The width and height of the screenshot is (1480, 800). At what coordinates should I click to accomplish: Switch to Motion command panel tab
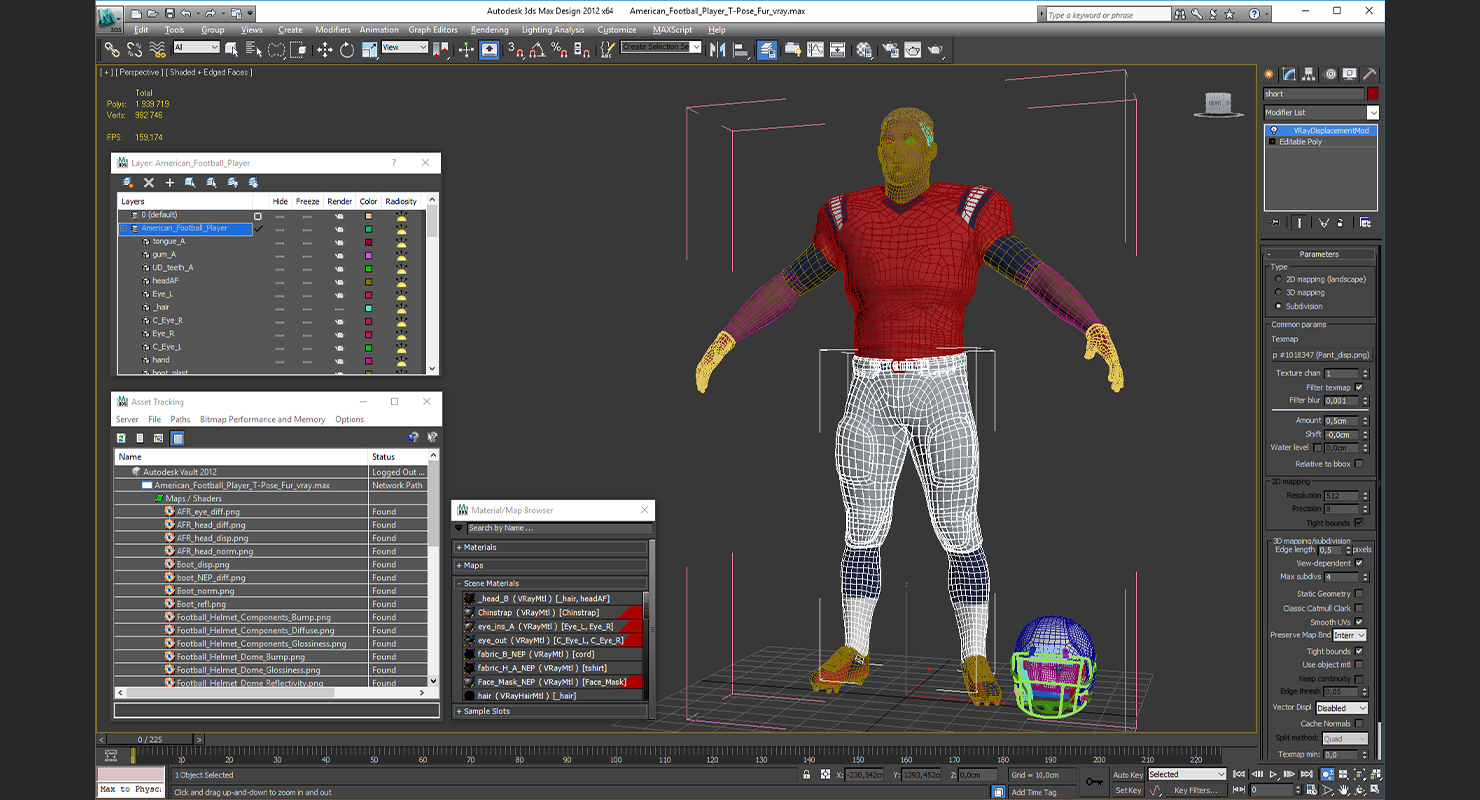pos(1330,74)
